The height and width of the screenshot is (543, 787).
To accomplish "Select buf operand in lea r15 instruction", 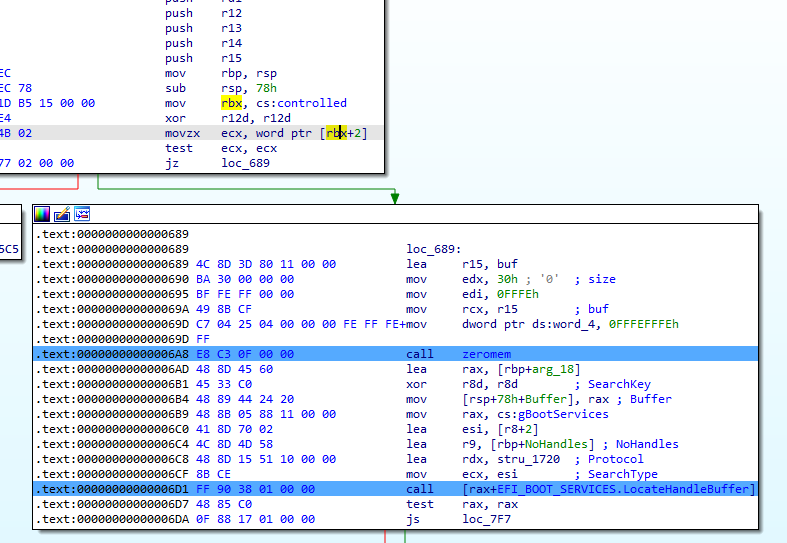I will (508, 265).
